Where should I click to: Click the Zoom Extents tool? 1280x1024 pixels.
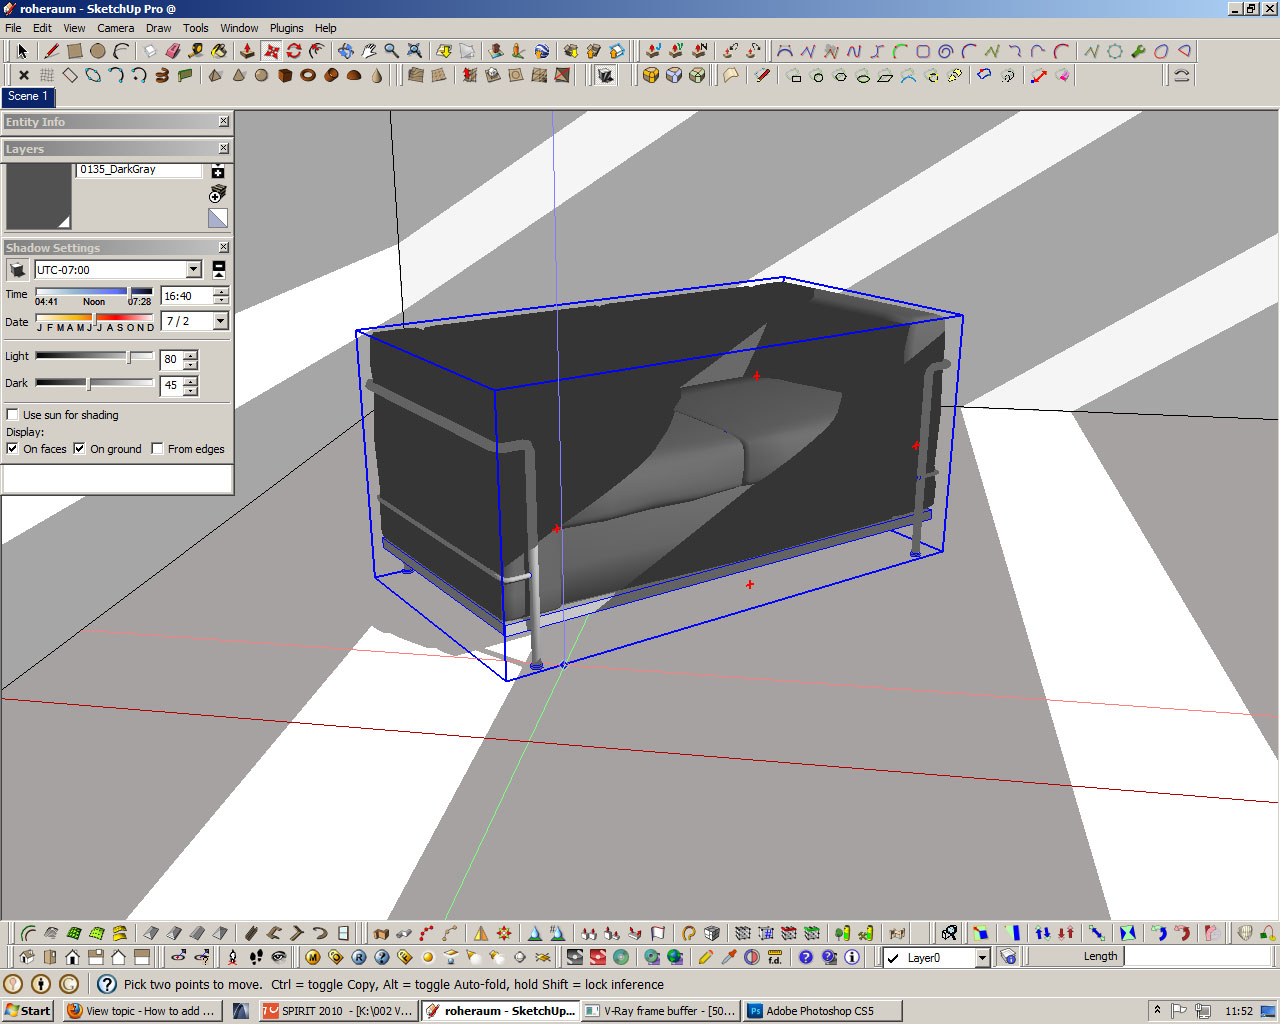pos(414,51)
